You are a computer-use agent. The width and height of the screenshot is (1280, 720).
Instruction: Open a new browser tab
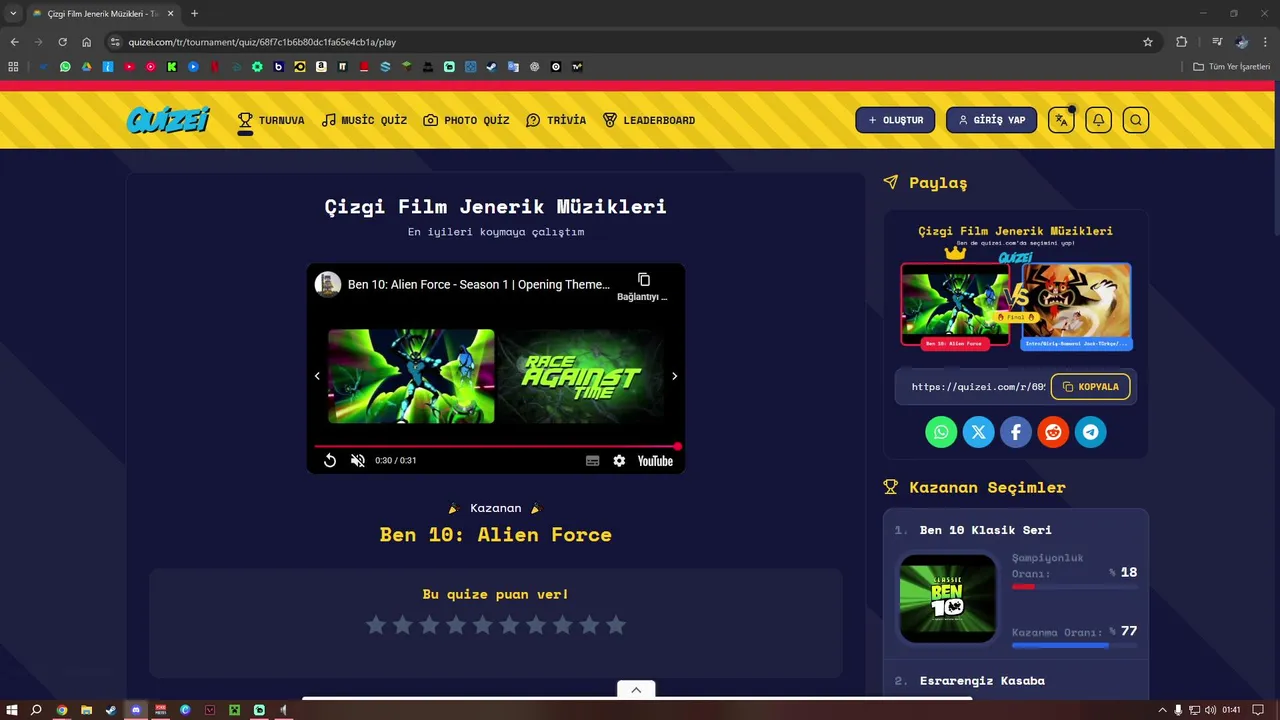coord(194,13)
